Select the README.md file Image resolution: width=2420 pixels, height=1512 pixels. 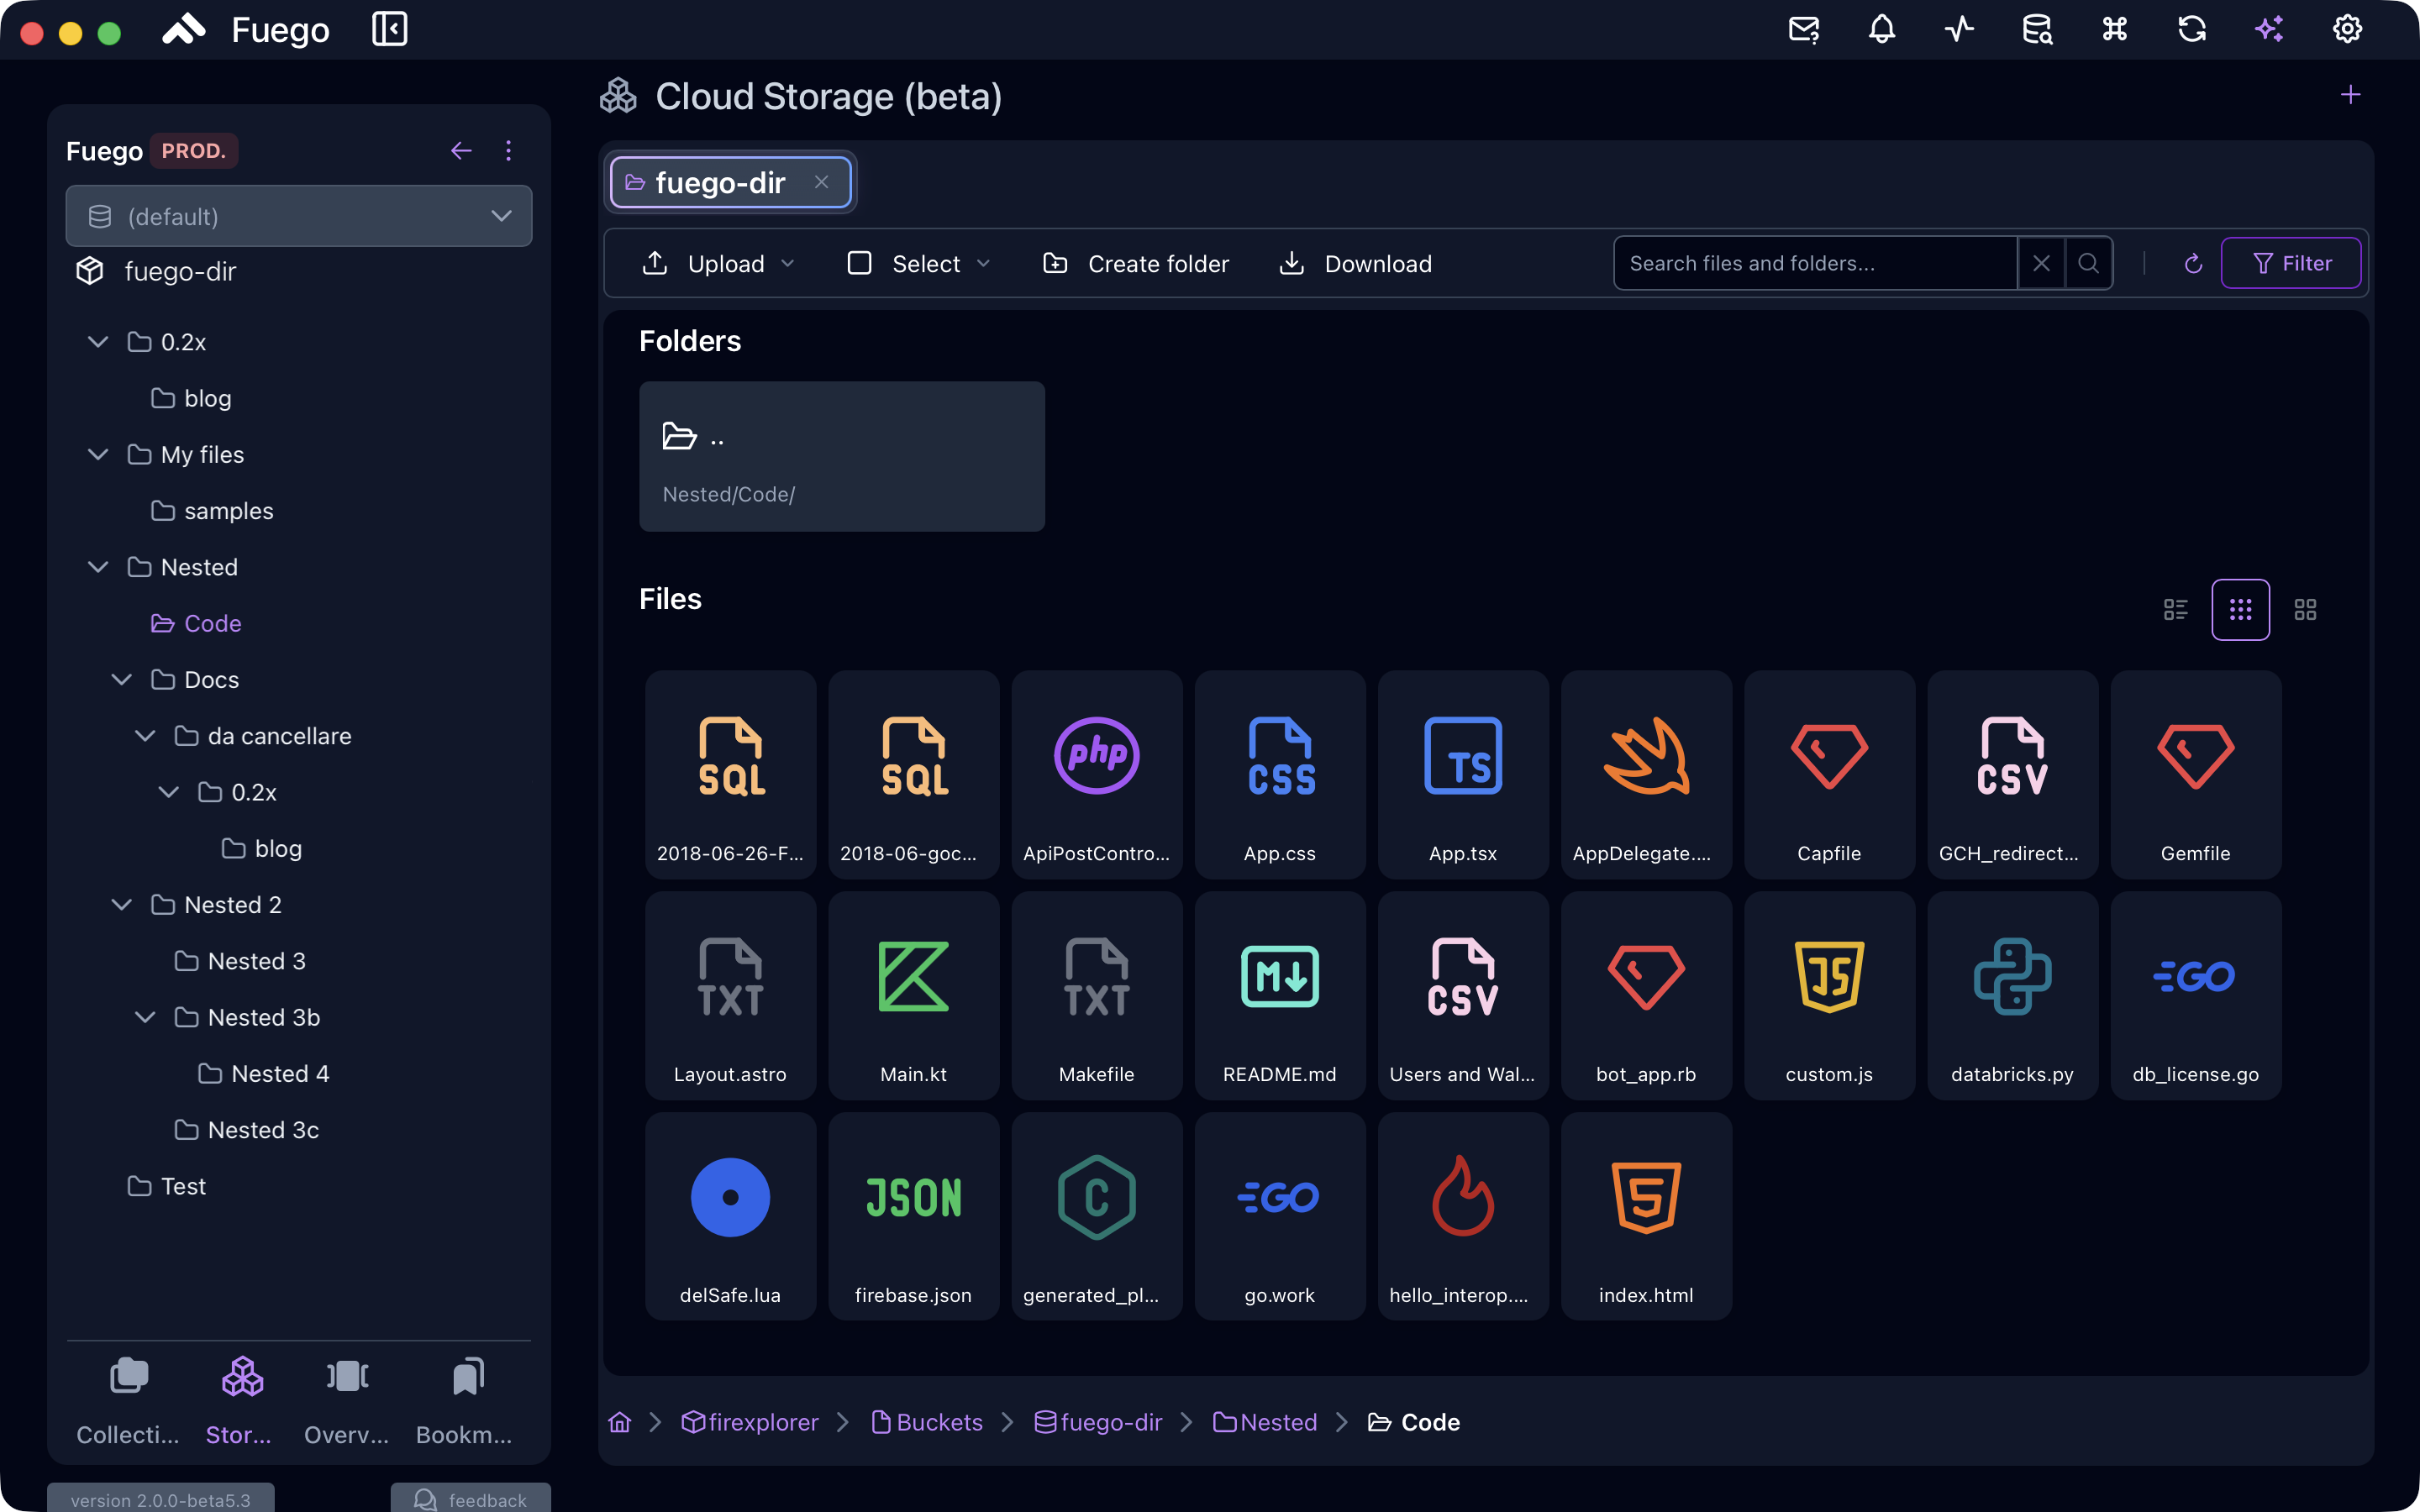(1280, 996)
